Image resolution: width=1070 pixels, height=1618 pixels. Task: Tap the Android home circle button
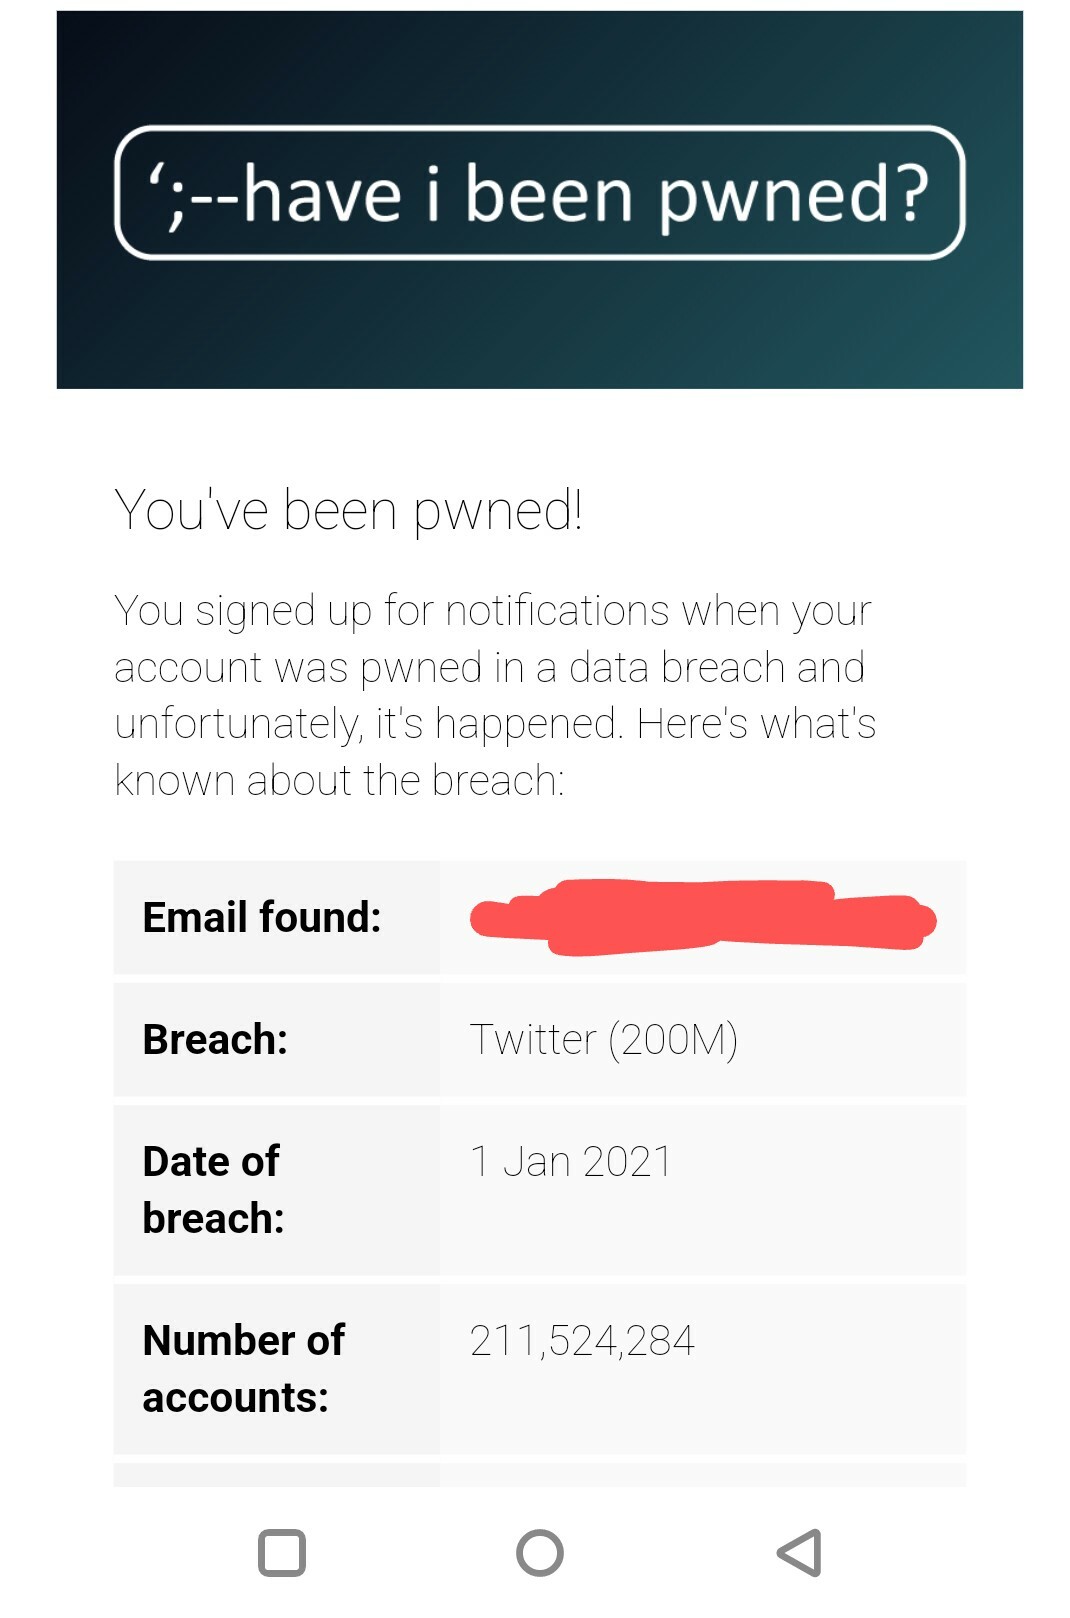pyautogui.click(x=540, y=1553)
